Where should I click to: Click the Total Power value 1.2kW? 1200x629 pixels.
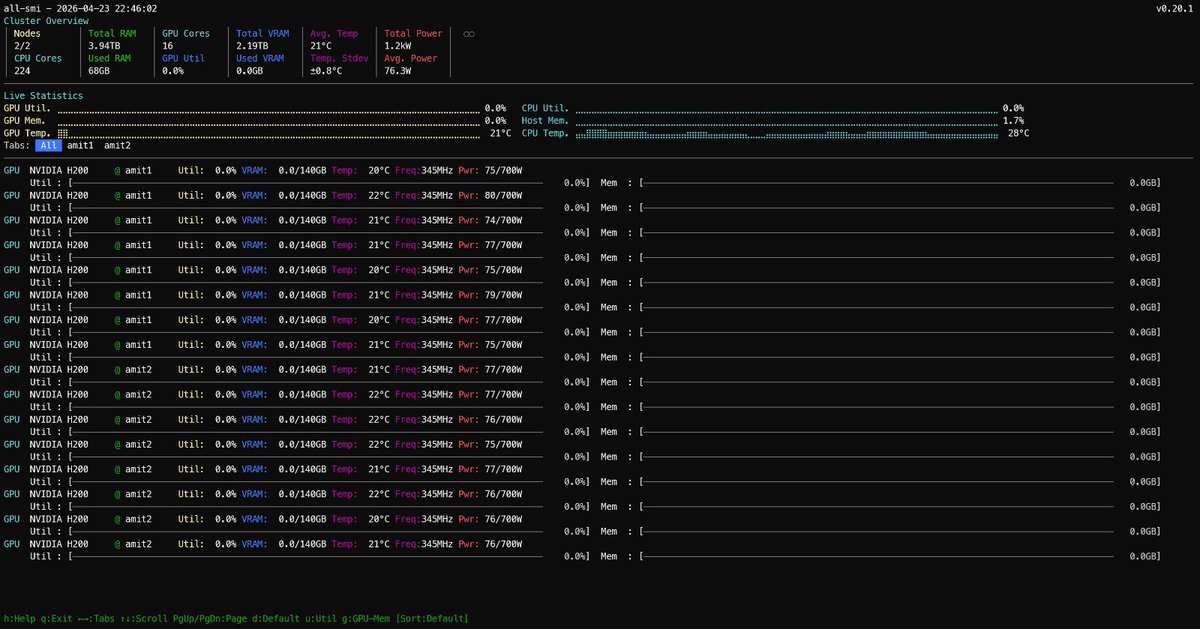click(x=398, y=46)
